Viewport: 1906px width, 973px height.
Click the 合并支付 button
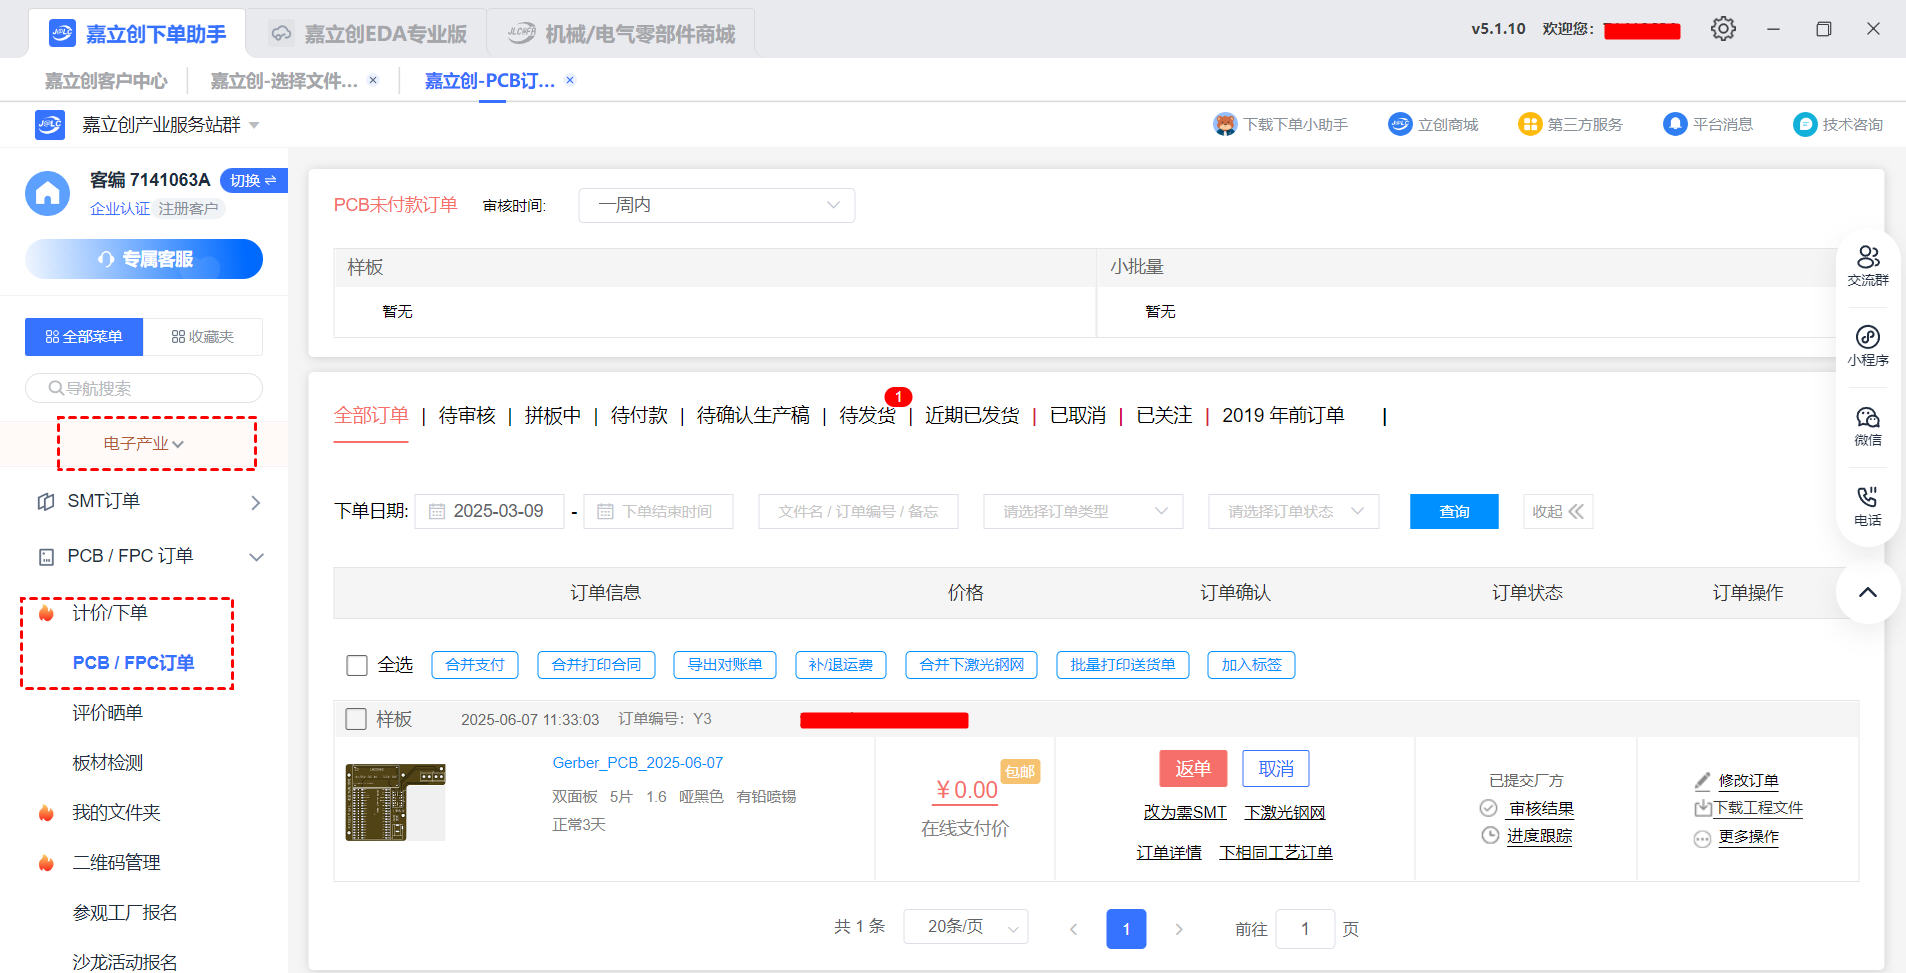tap(475, 665)
